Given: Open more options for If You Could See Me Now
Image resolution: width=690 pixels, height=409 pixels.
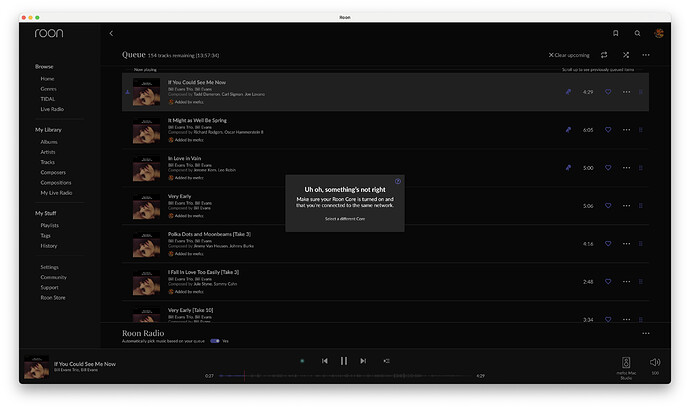Looking at the screenshot, I should [x=626, y=92].
